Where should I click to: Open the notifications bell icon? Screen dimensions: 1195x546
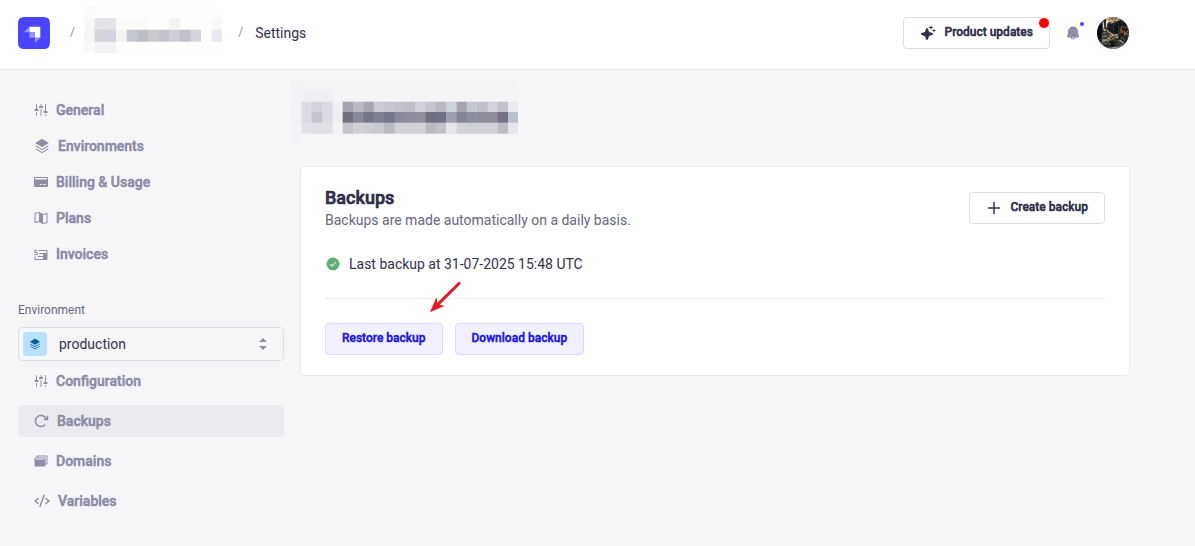pos(1073,33)
